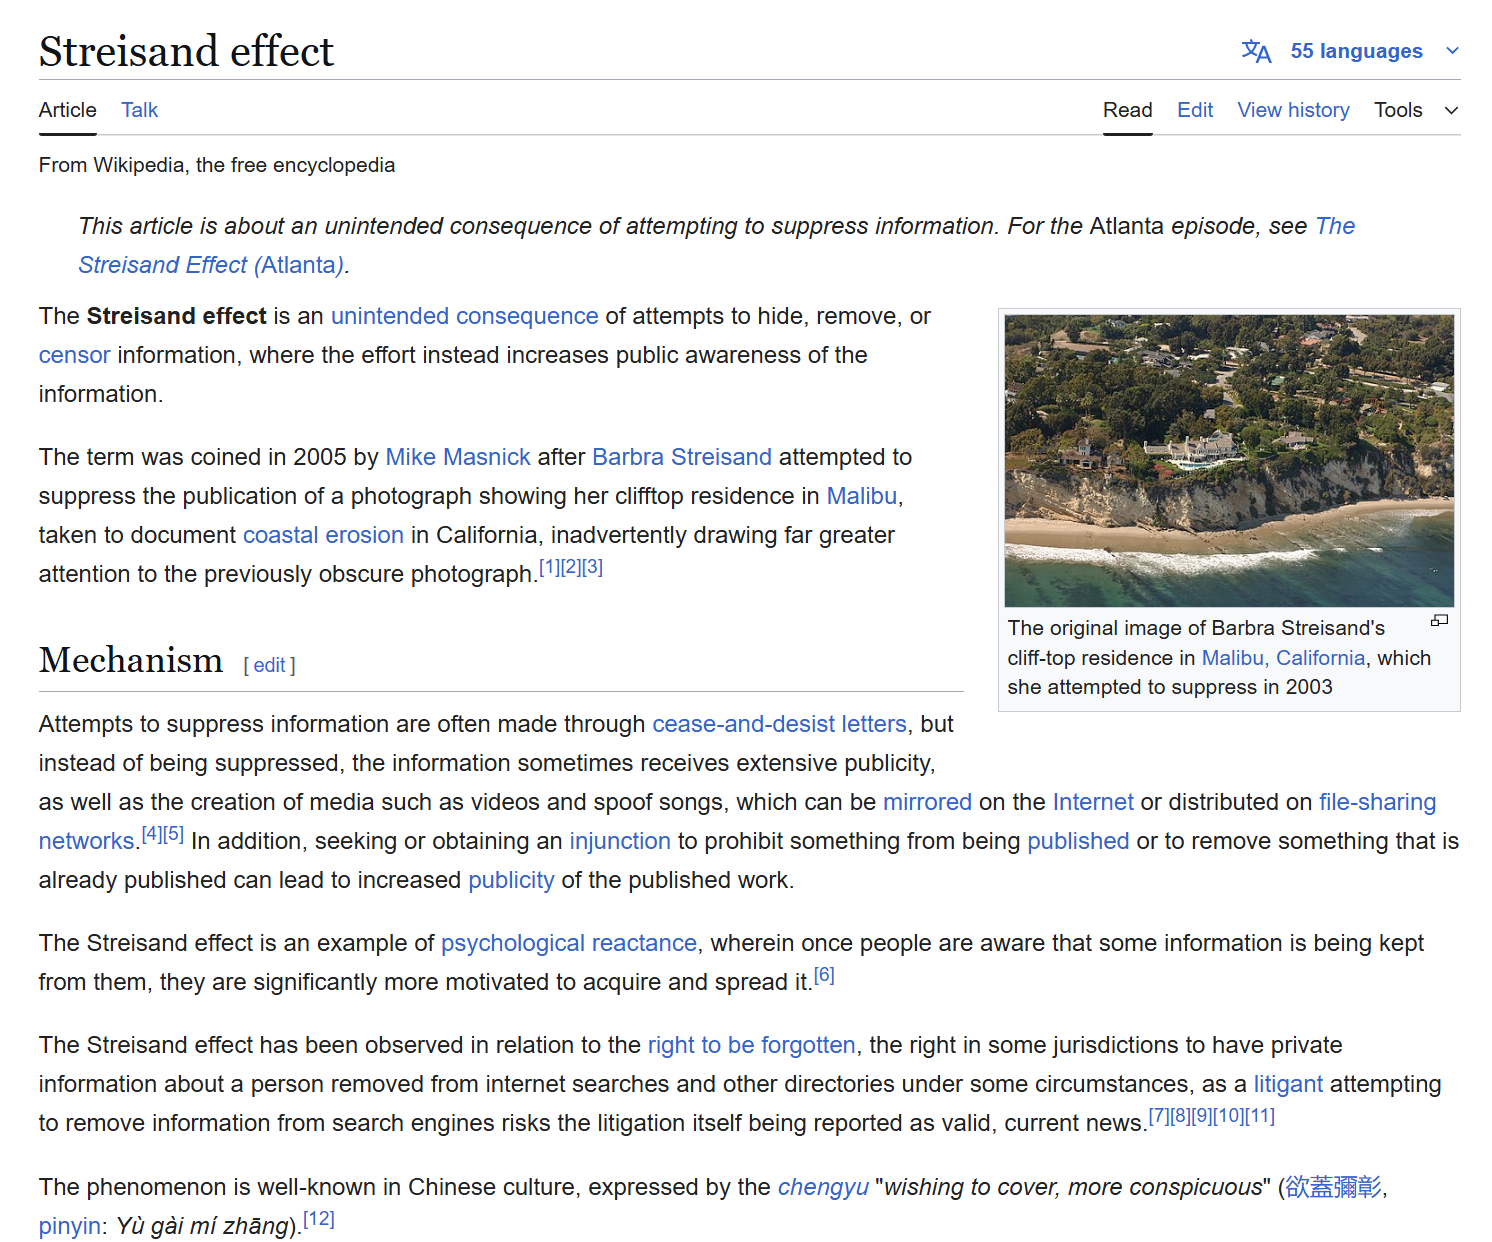This screenshot has width=1492, height=1242.
Task: Click citation reference [9]
Action: click(x=1201, y=1116)
